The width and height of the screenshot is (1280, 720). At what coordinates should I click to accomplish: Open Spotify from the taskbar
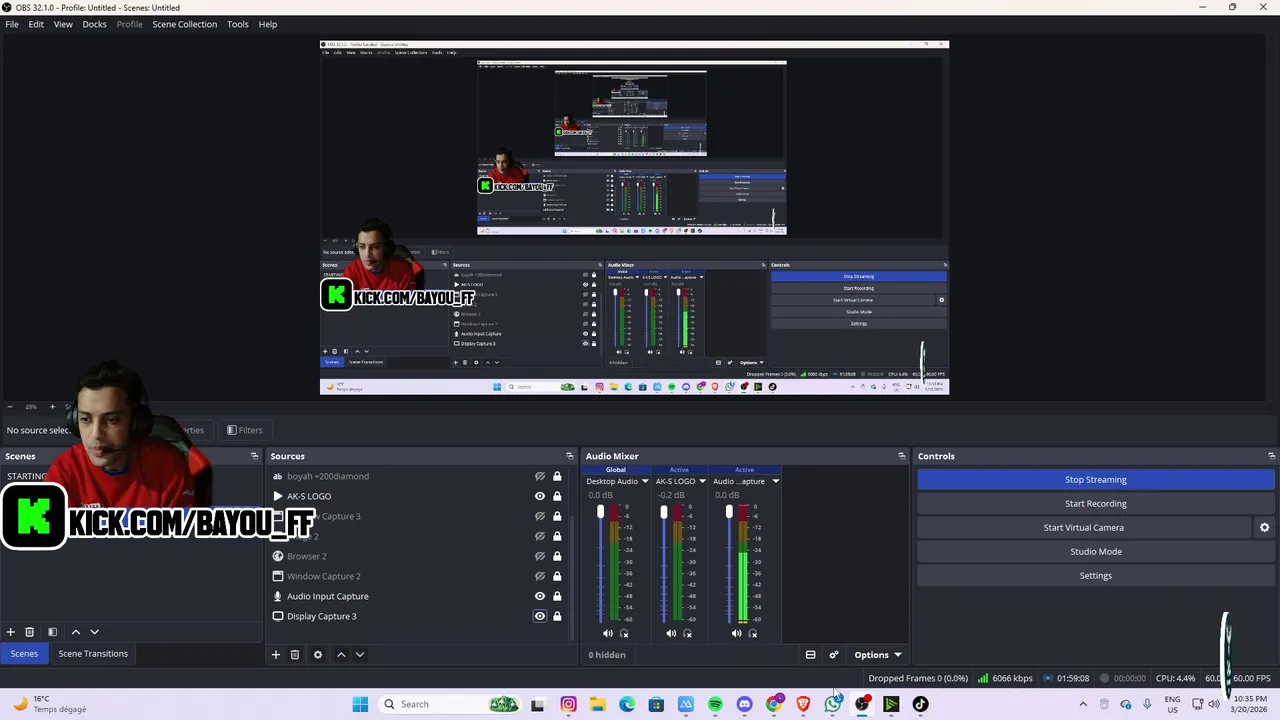(715, 704)
